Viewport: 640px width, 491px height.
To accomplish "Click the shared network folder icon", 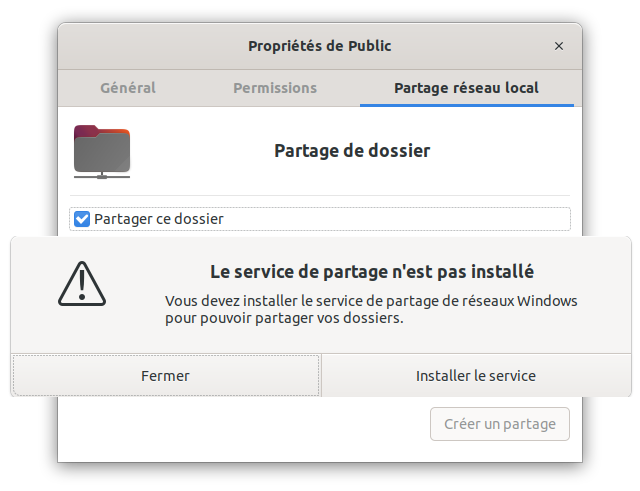I will click(x=102, y=152).
